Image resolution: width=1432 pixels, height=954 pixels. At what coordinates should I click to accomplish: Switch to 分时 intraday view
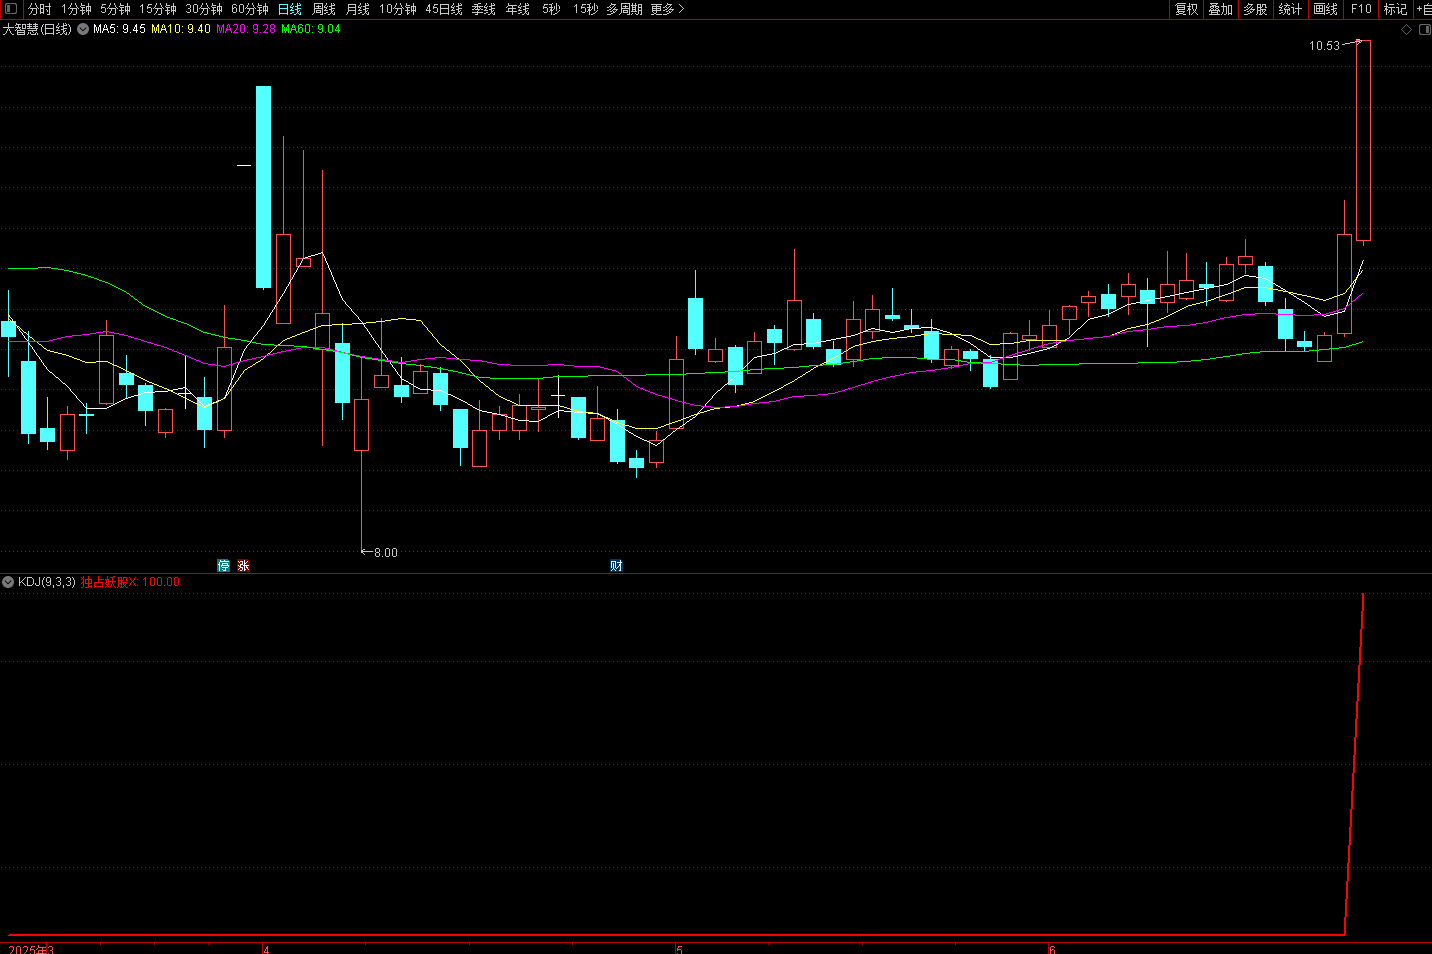tap(39, 9)
